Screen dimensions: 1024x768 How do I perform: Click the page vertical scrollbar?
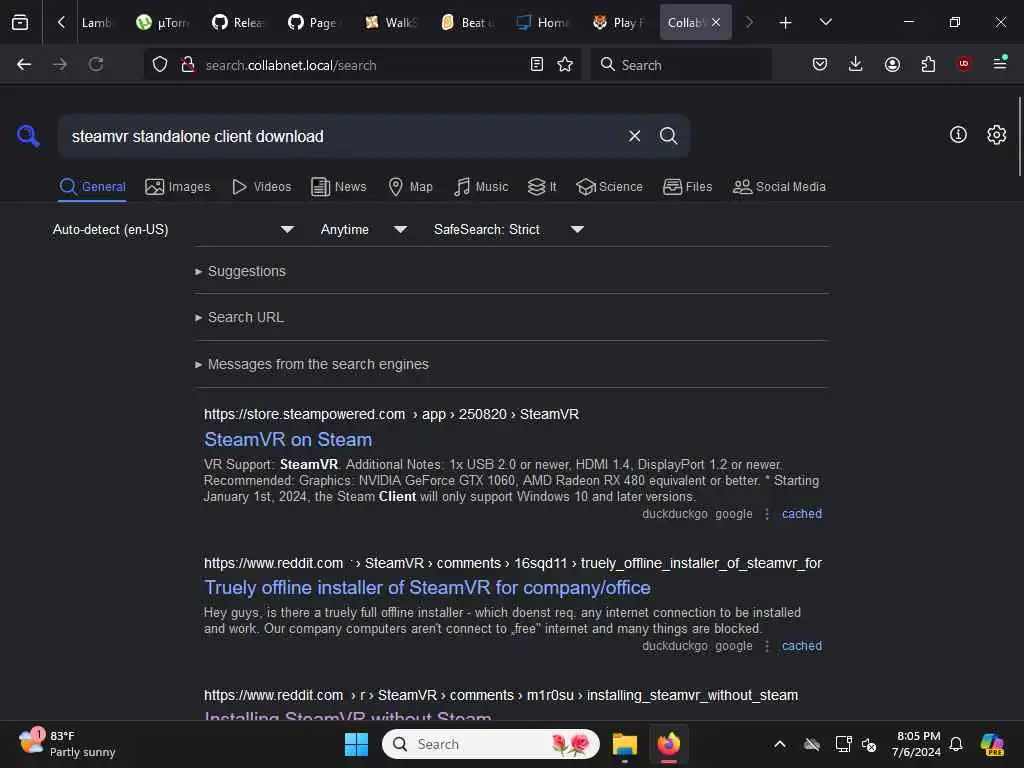click(1019, 137)
